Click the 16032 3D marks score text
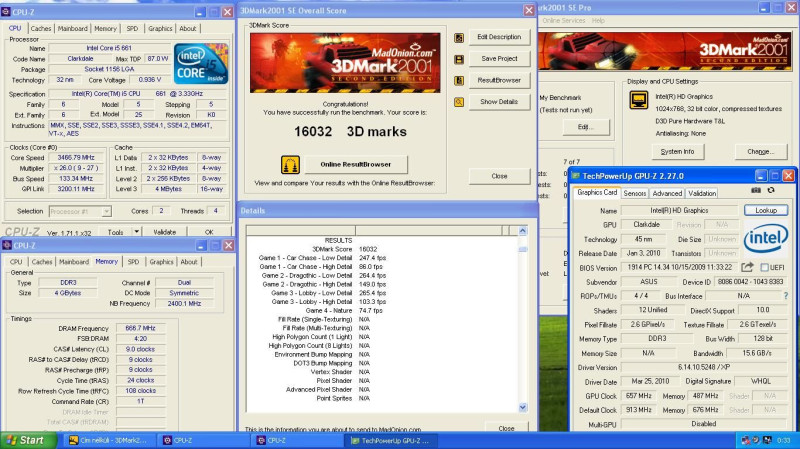The width and height of the screenshot is (800, 449). coord(350,132)
